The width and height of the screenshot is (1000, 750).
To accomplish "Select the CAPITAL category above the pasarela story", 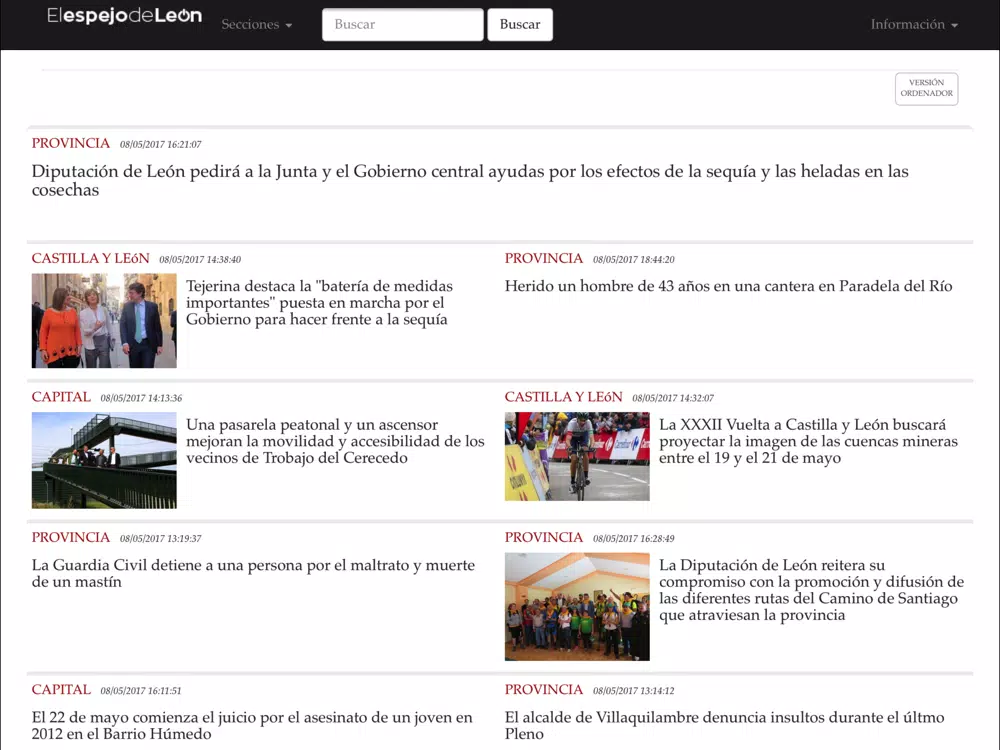I will point(61,397).
